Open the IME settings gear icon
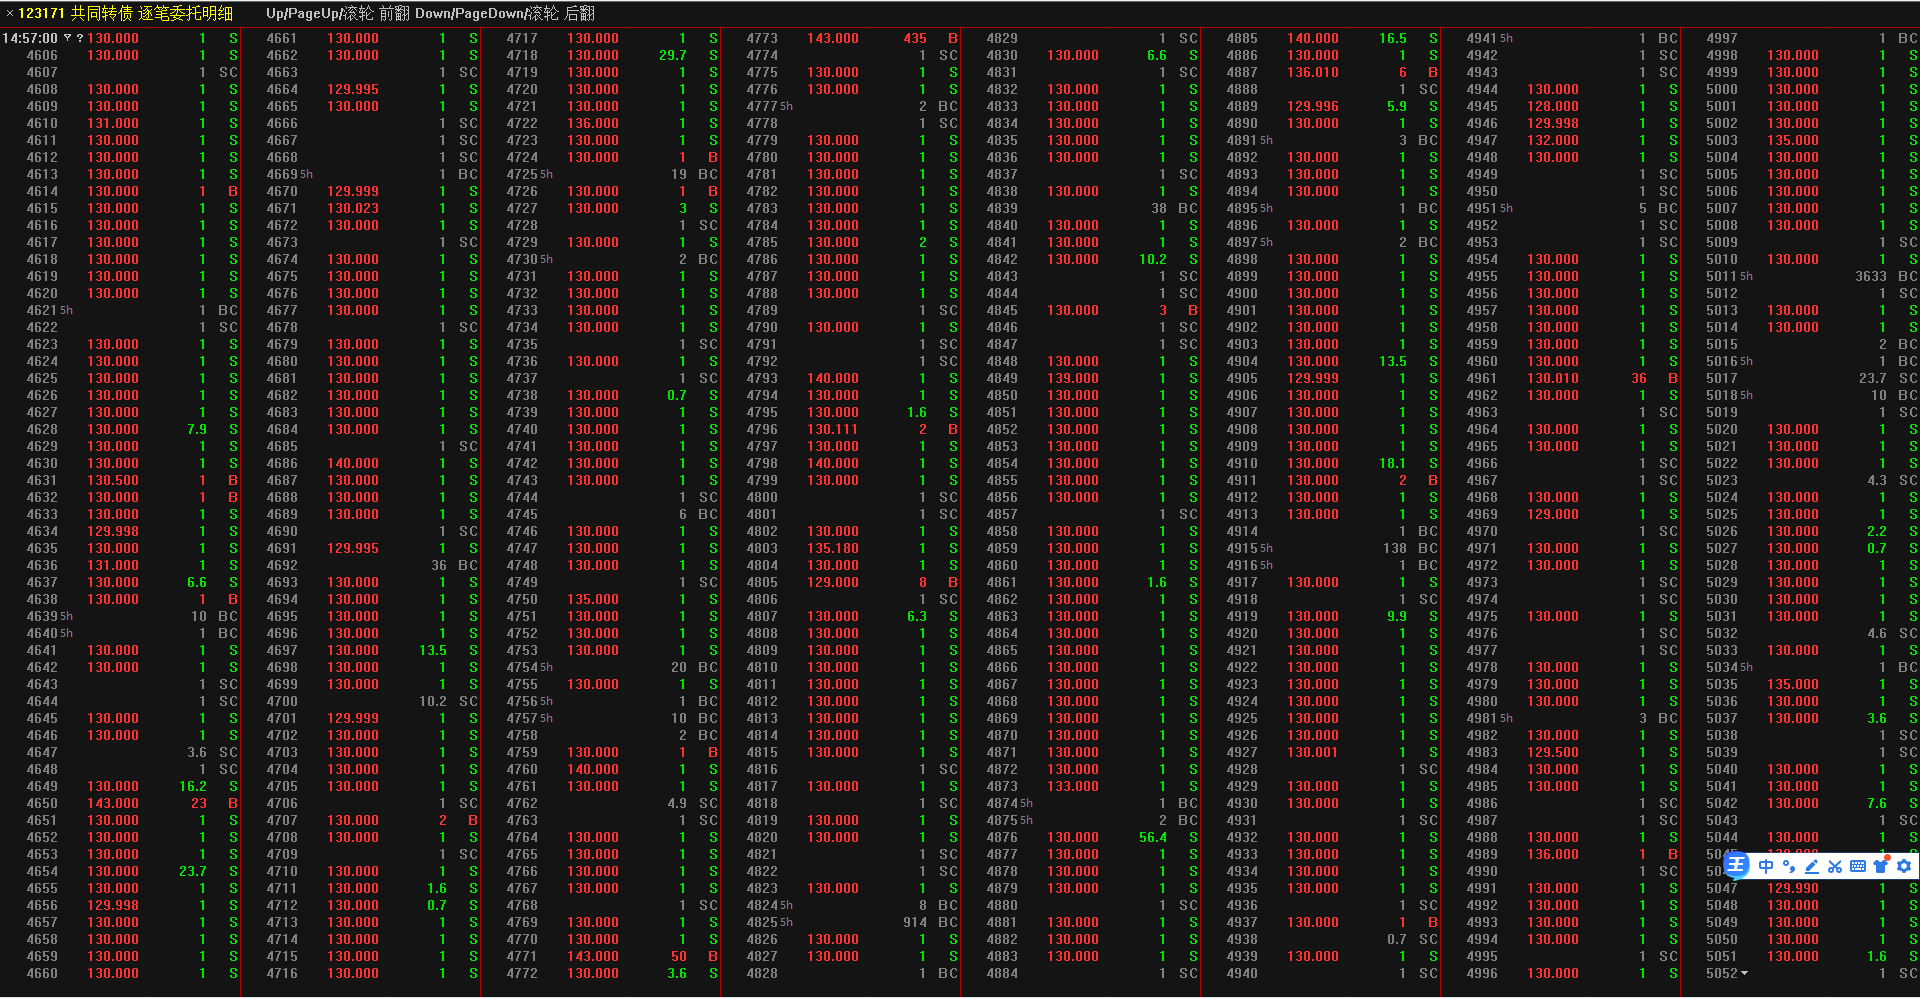1920x999 pixels. point(1904,867)
